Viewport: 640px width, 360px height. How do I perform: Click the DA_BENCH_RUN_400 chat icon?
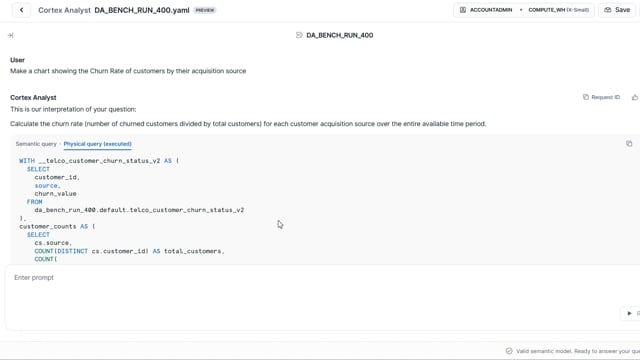click(x=299, y=35)
